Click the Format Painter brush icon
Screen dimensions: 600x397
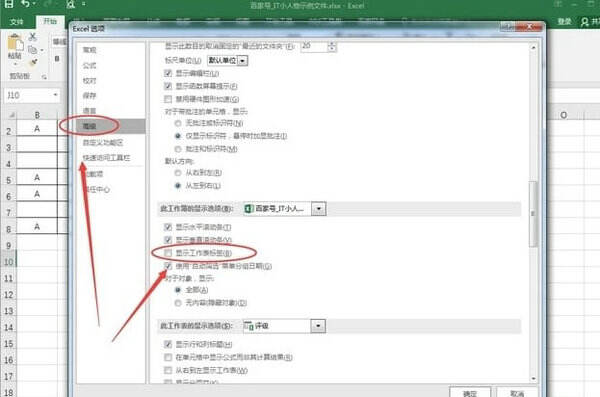coord(33,62)
